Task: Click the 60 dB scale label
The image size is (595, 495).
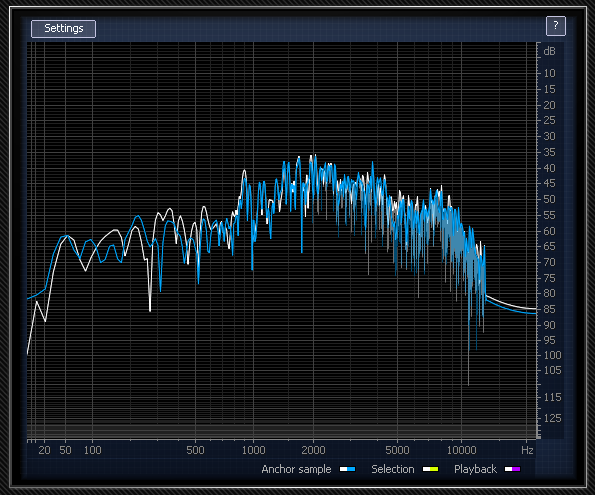Action: pyautogui.click(x=549, y=231)
